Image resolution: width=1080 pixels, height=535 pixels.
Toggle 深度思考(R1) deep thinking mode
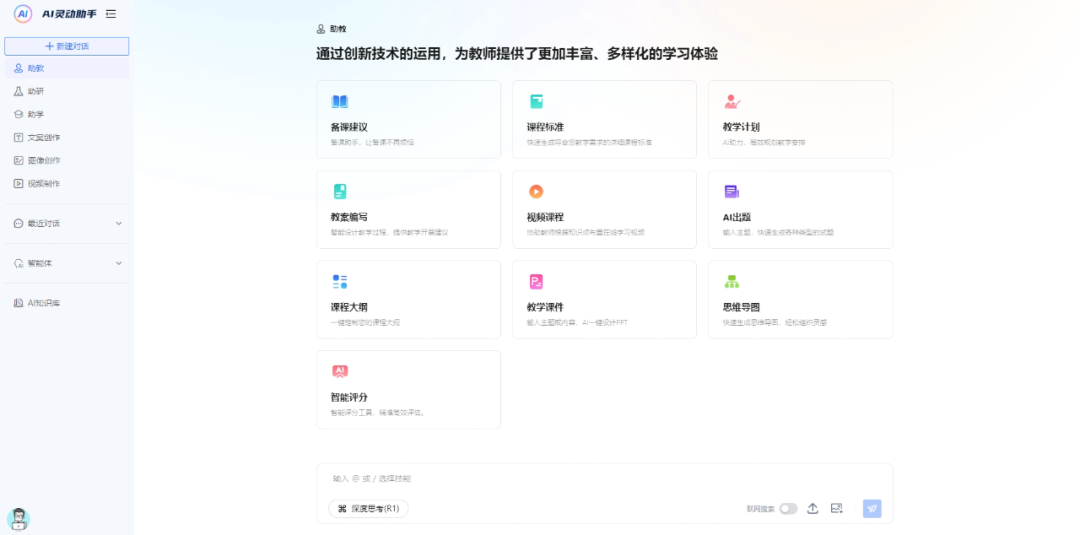click(368, 508)
